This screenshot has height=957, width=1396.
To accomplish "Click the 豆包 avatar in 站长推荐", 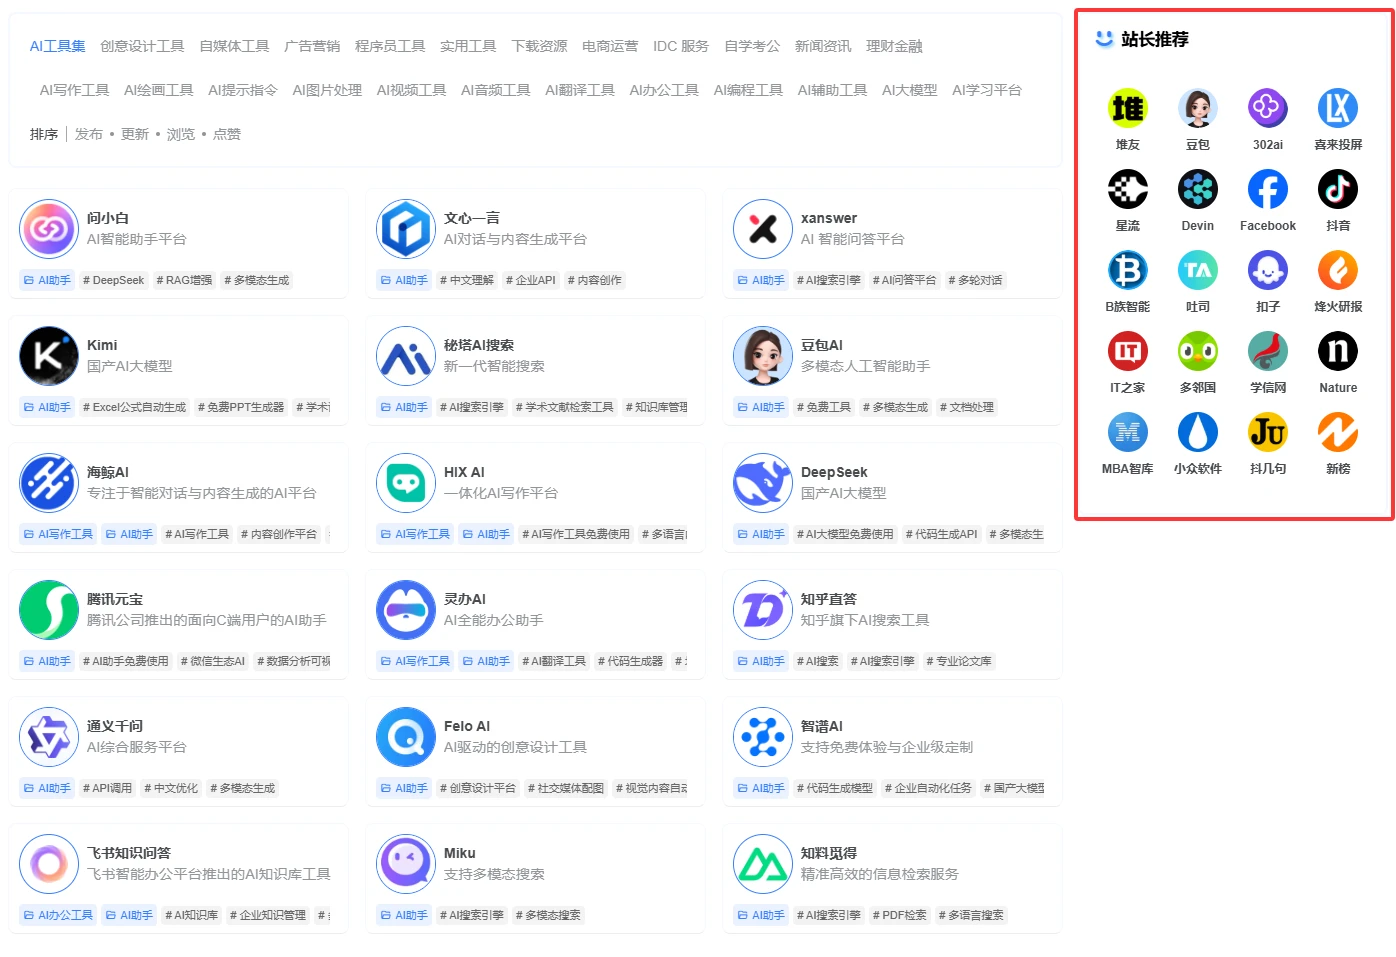I will coord(1197,108).
